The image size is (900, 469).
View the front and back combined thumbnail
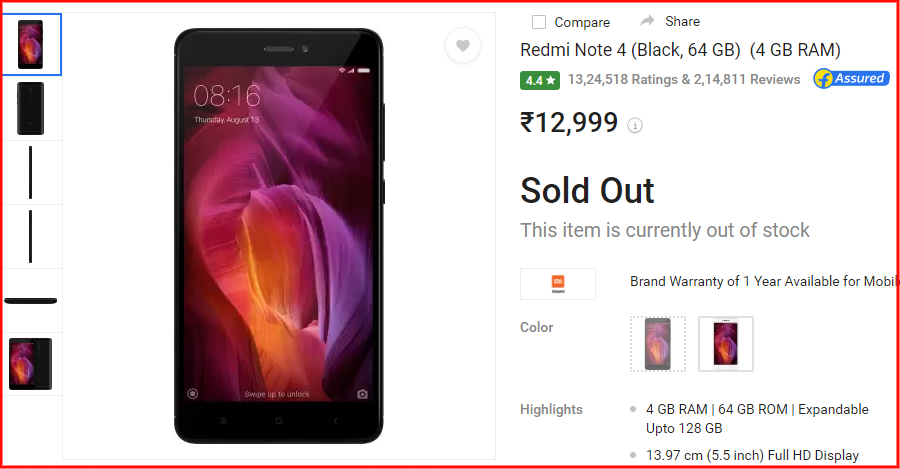click(31, 364)
